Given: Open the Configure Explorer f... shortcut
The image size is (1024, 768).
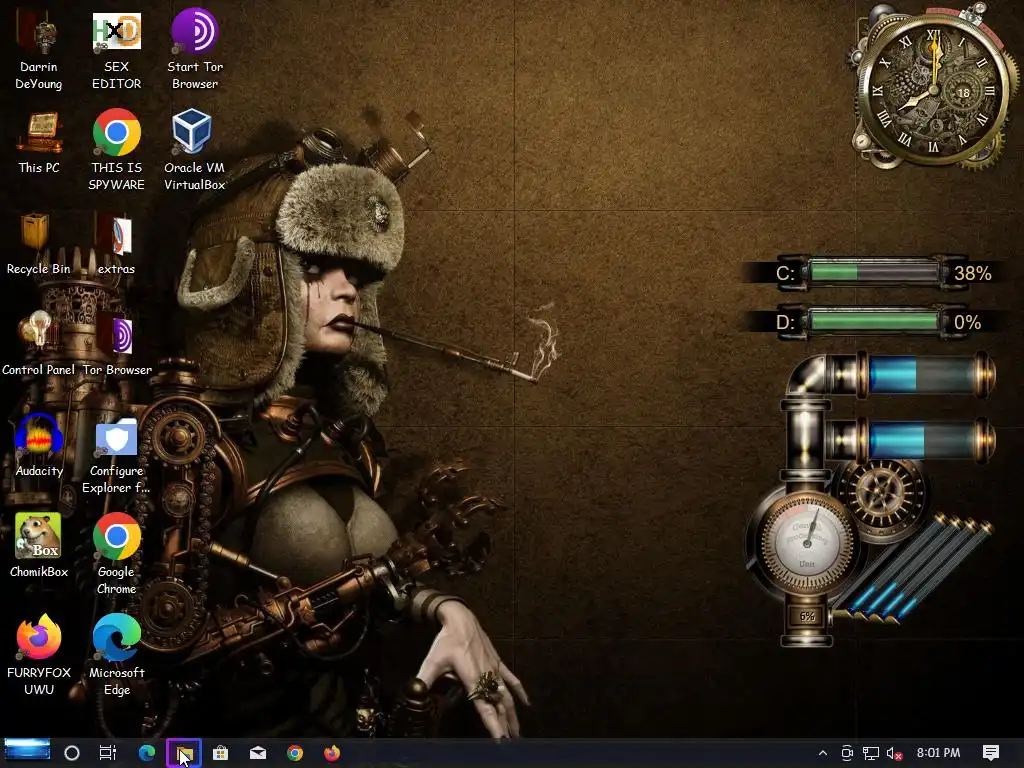Looking at the screenshot, I should [x=116, y=456].
